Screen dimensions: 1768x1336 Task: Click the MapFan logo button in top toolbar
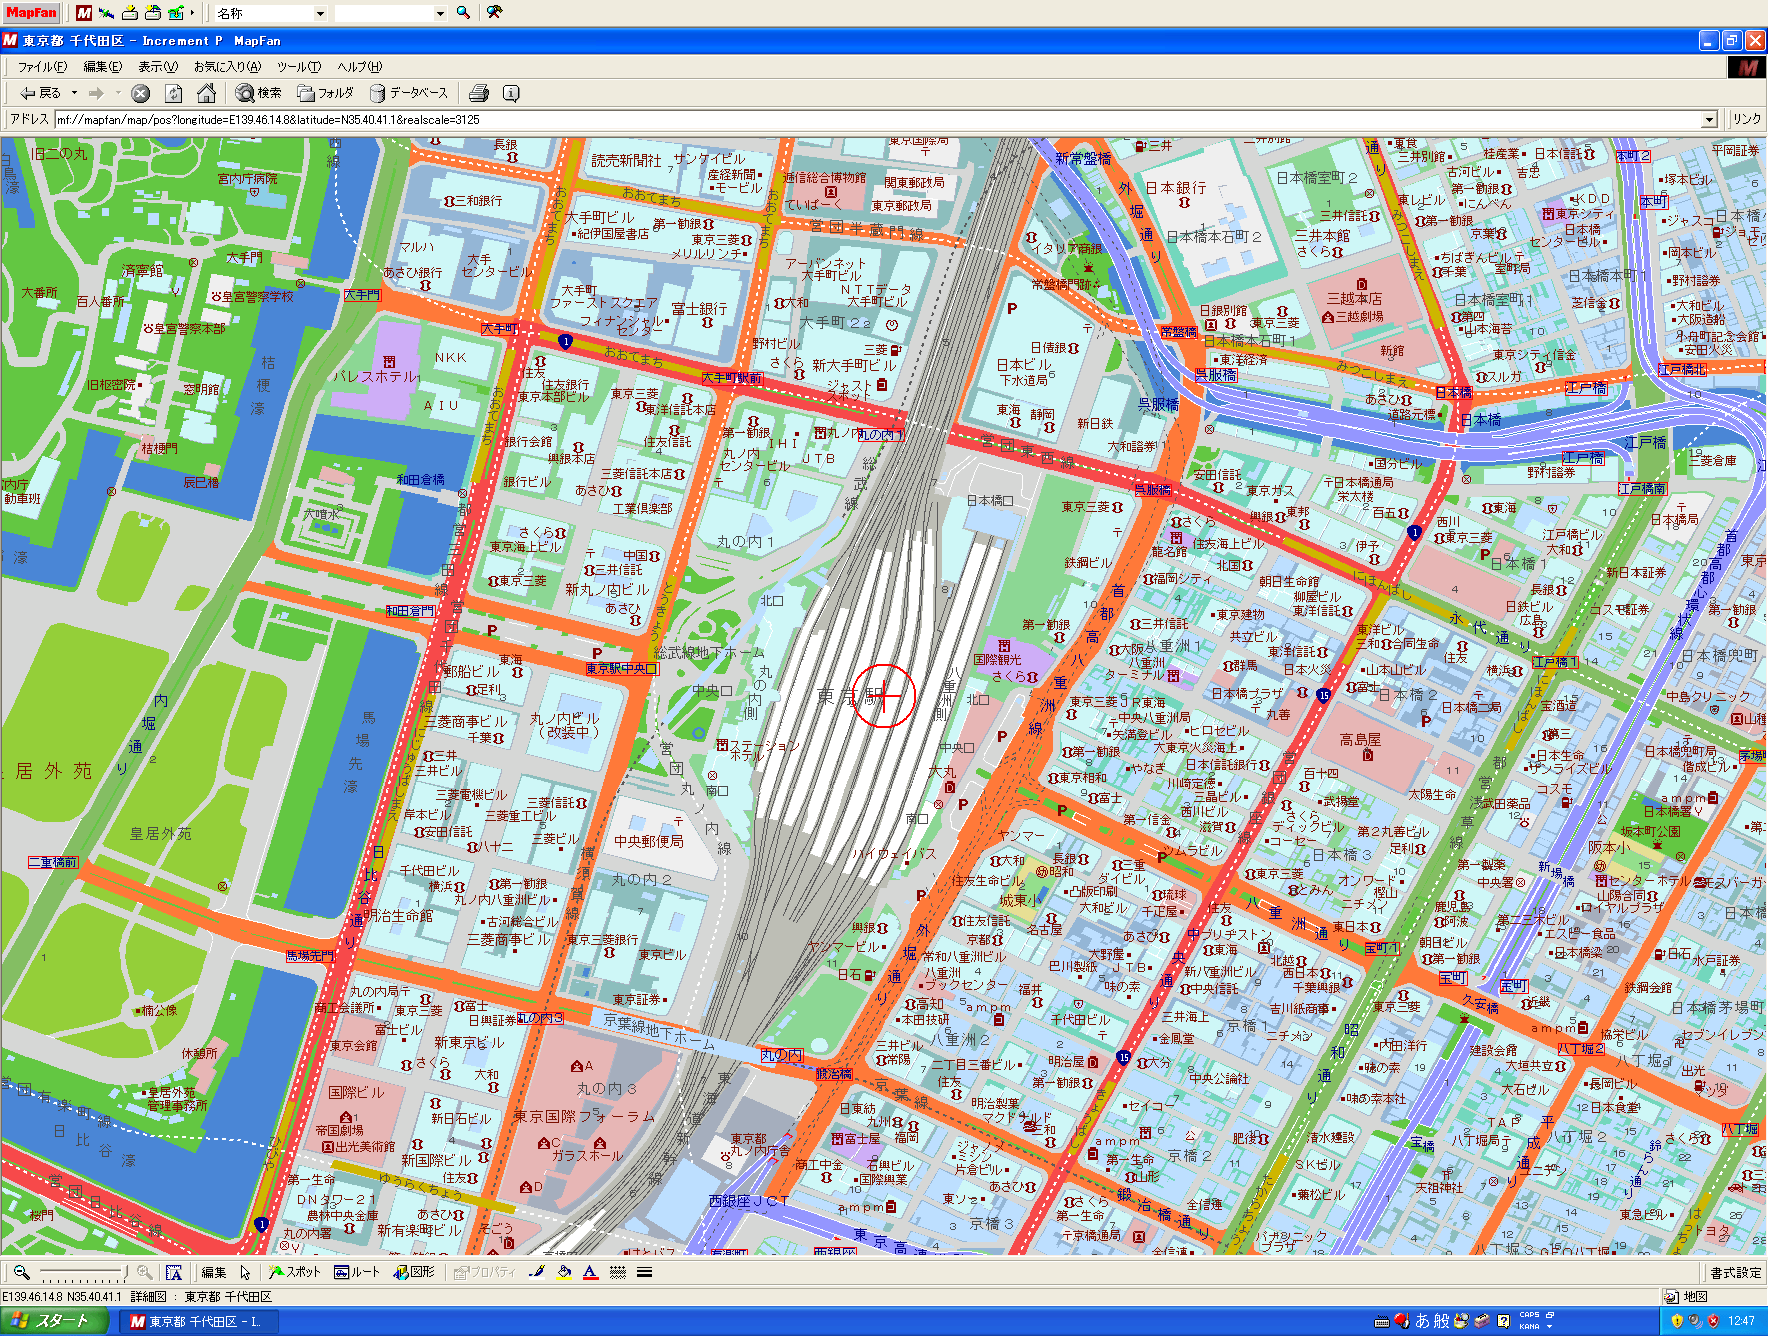click(x=32, y=13)
